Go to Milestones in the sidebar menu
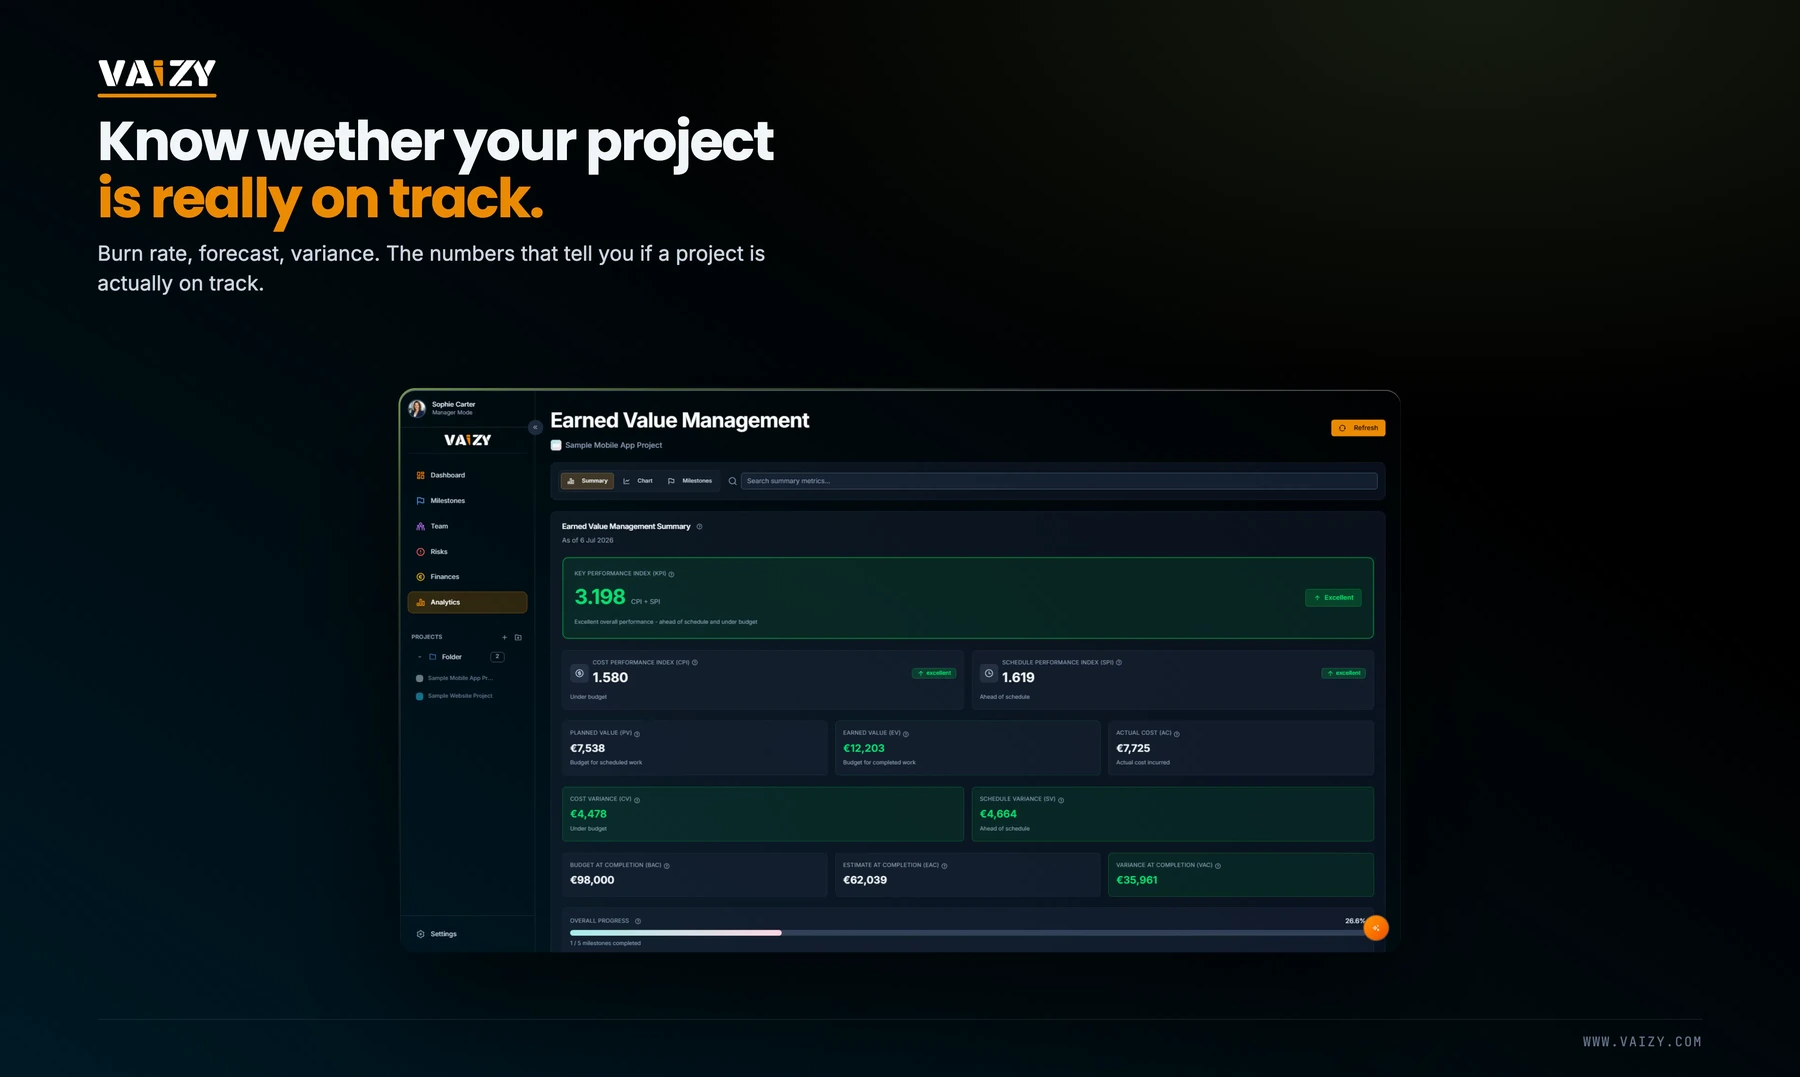Screen dimensions: 1800x1077 click(467, 501)
